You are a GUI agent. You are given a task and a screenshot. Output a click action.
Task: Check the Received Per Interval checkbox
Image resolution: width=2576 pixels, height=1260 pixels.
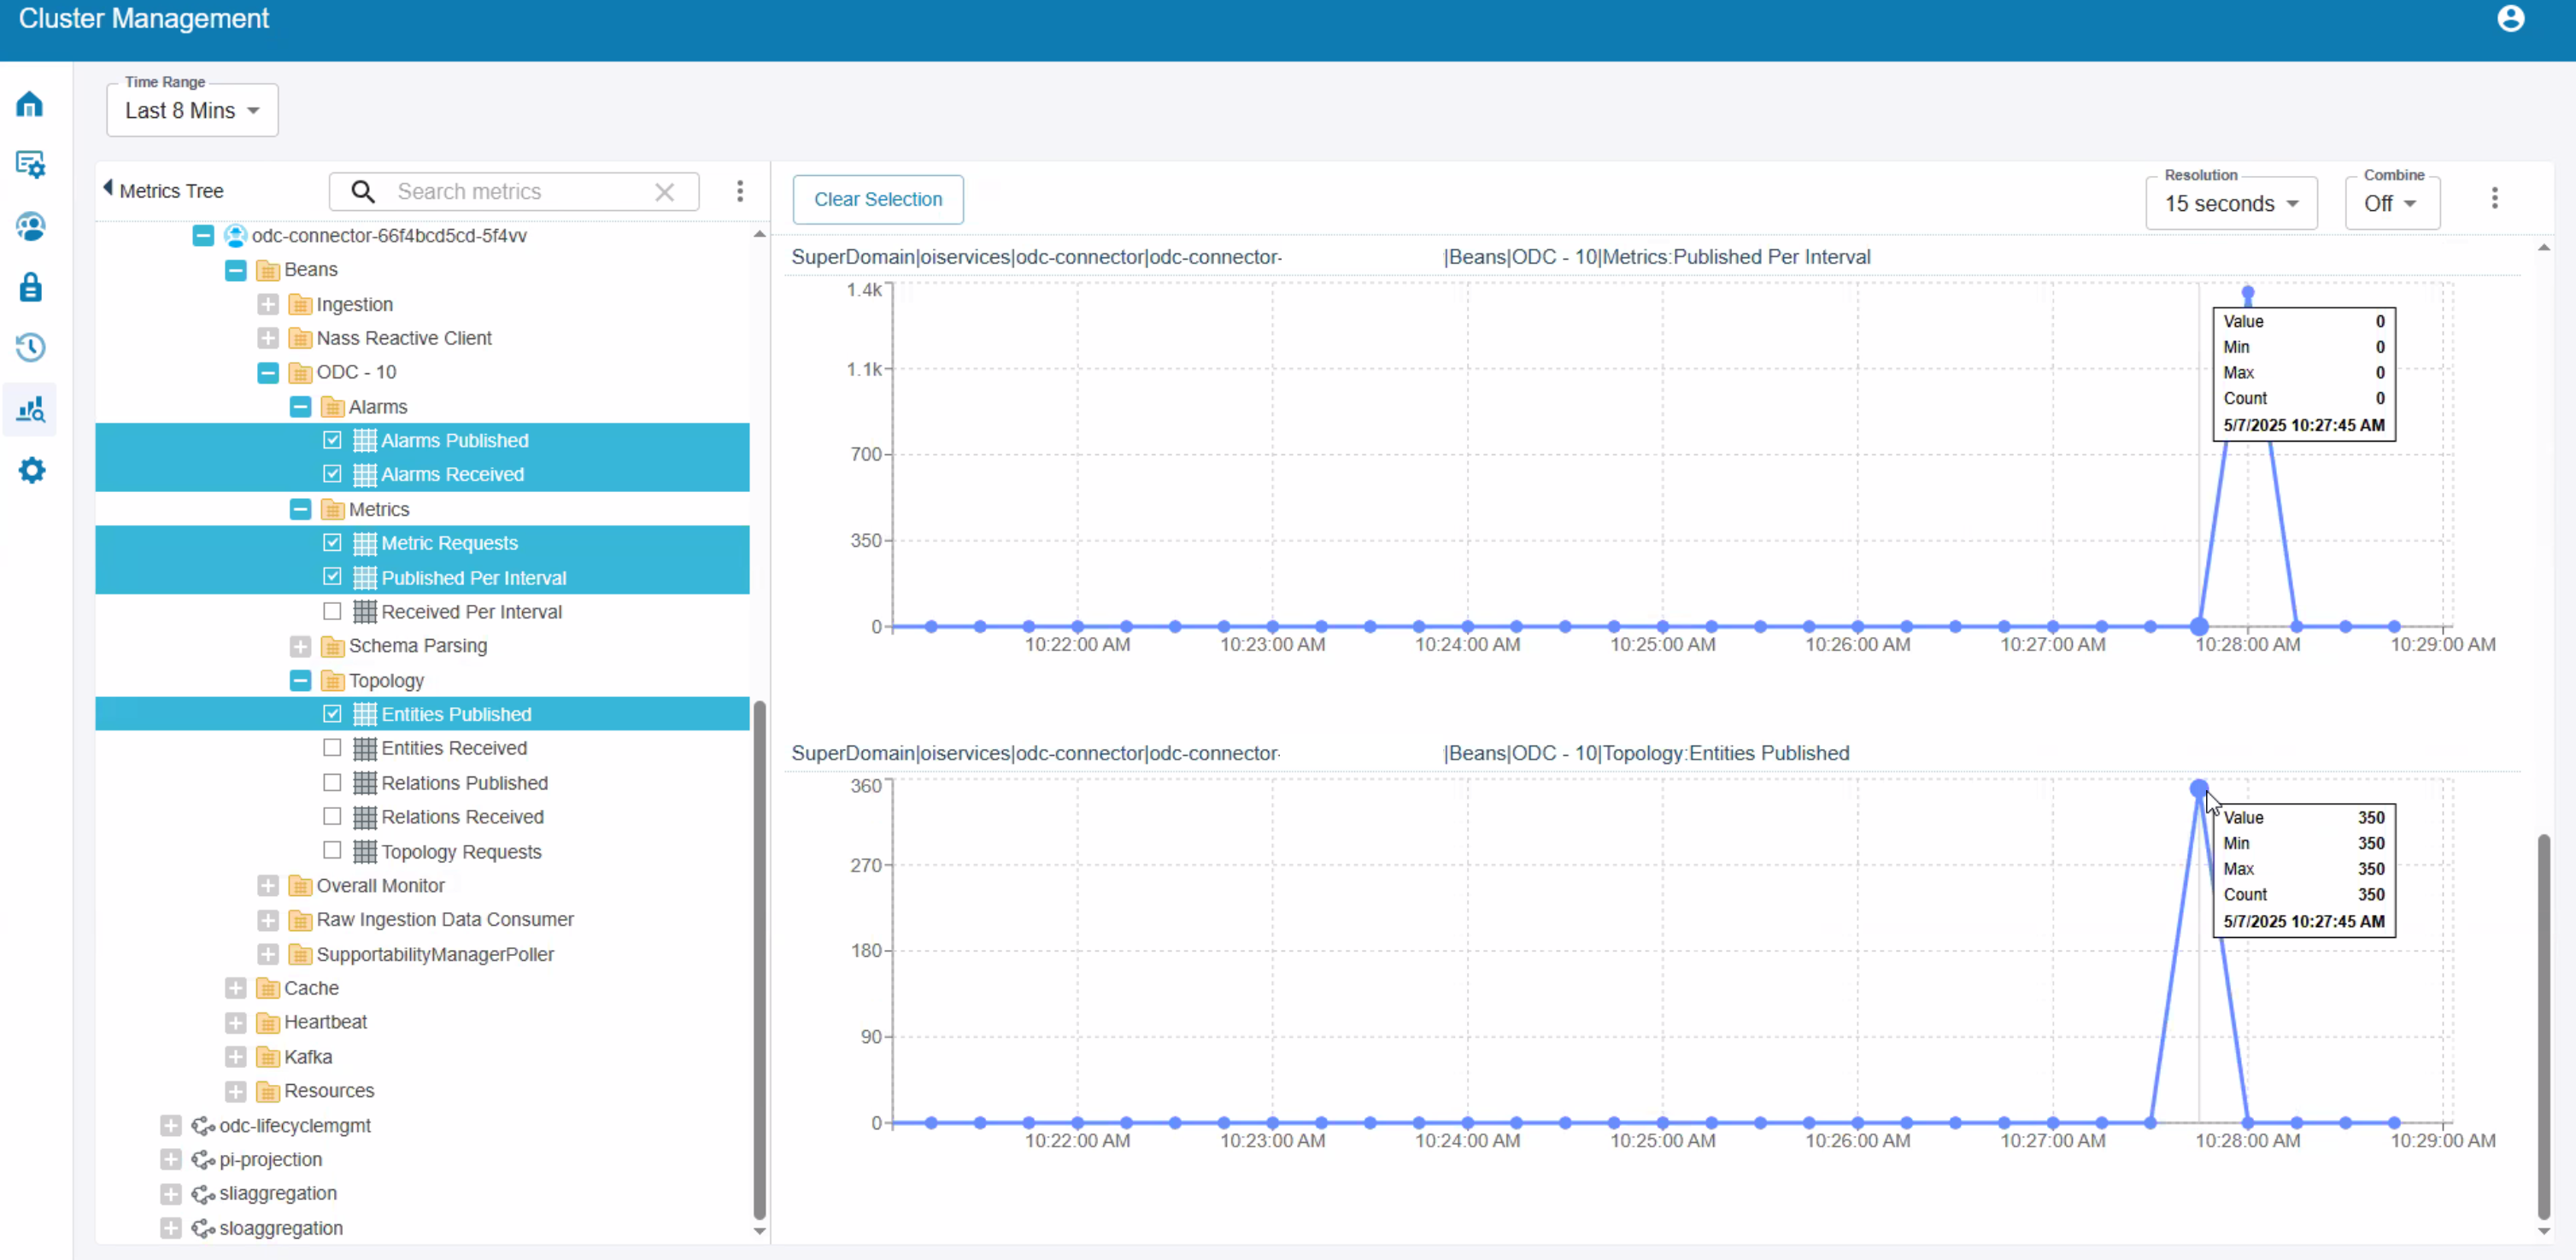pyautogui.click(x=332, y=611)
